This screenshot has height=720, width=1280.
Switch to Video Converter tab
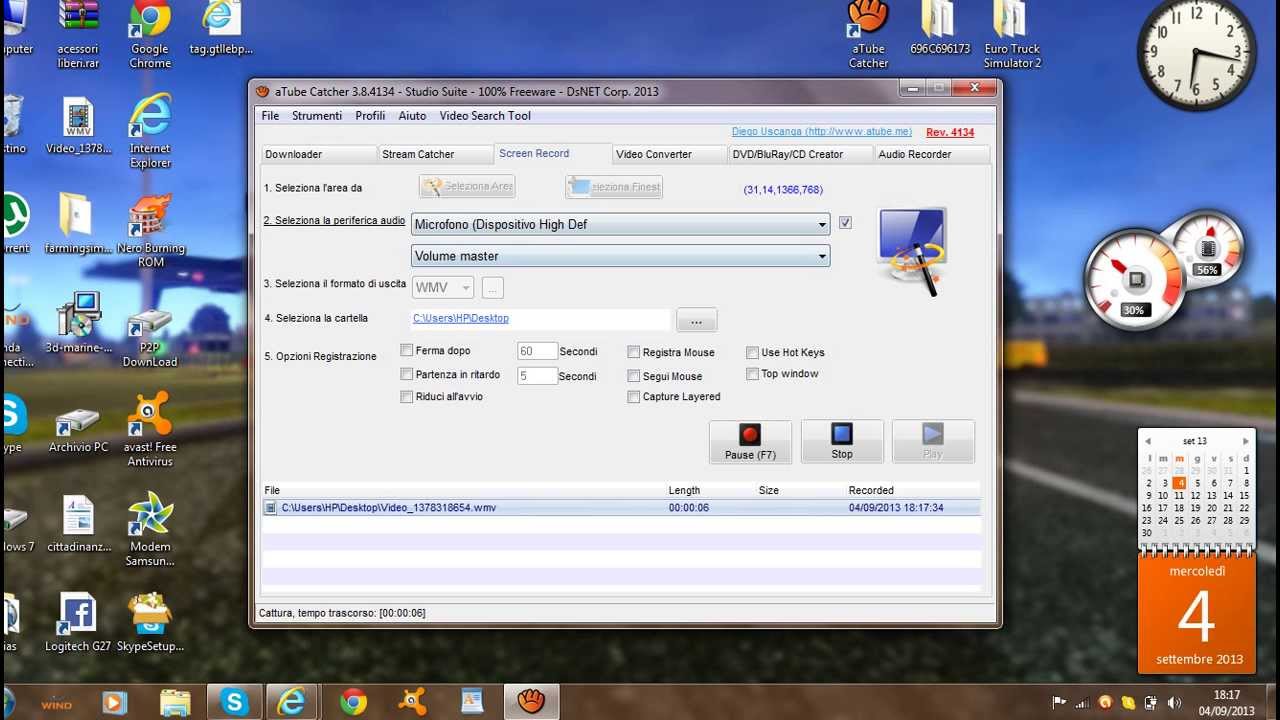coord(669,154)
